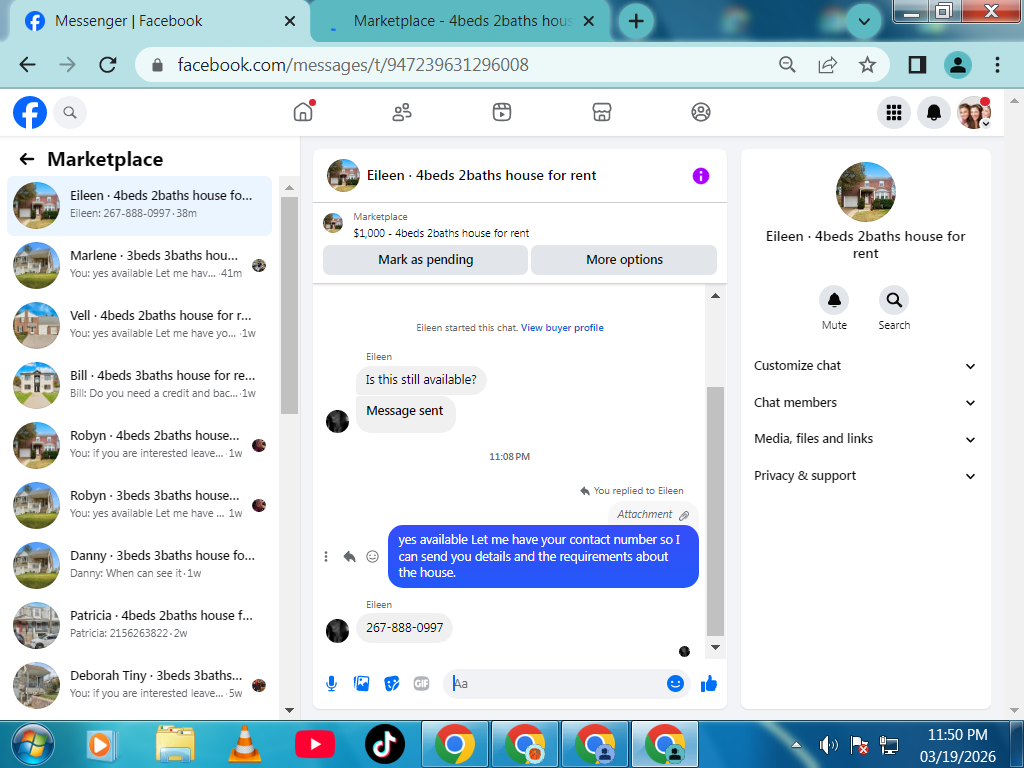Viewport: 1024px width, 768px height.
Task: Open the account profile picture menu
Action: tap(974, 112)
